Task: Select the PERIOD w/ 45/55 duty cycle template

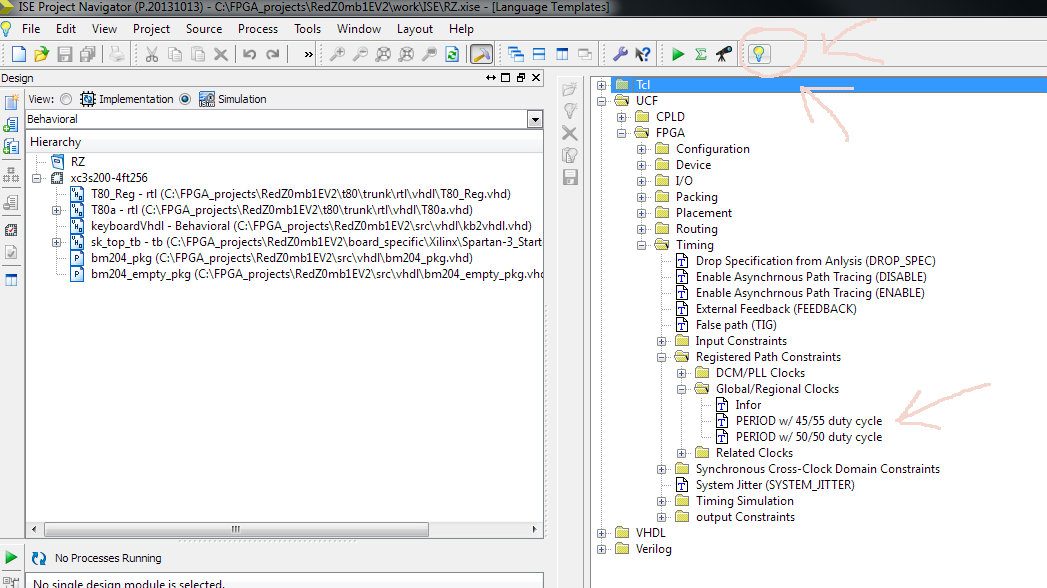Action: tap(809, 421)
